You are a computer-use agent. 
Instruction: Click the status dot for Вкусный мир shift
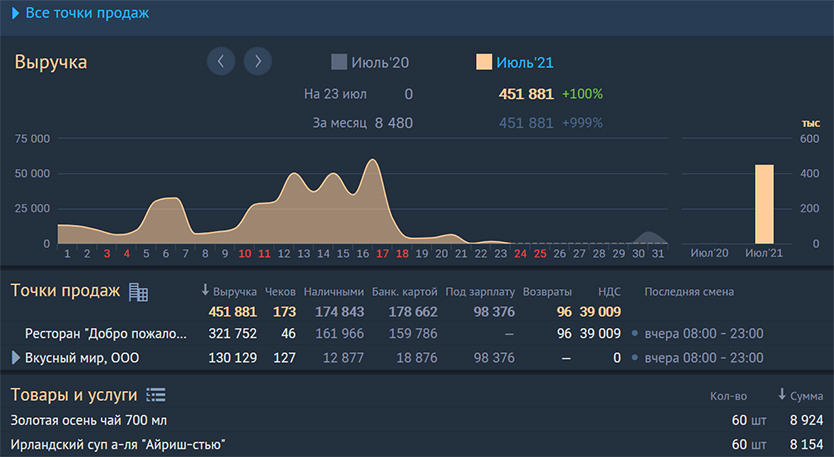pos(635,357)
